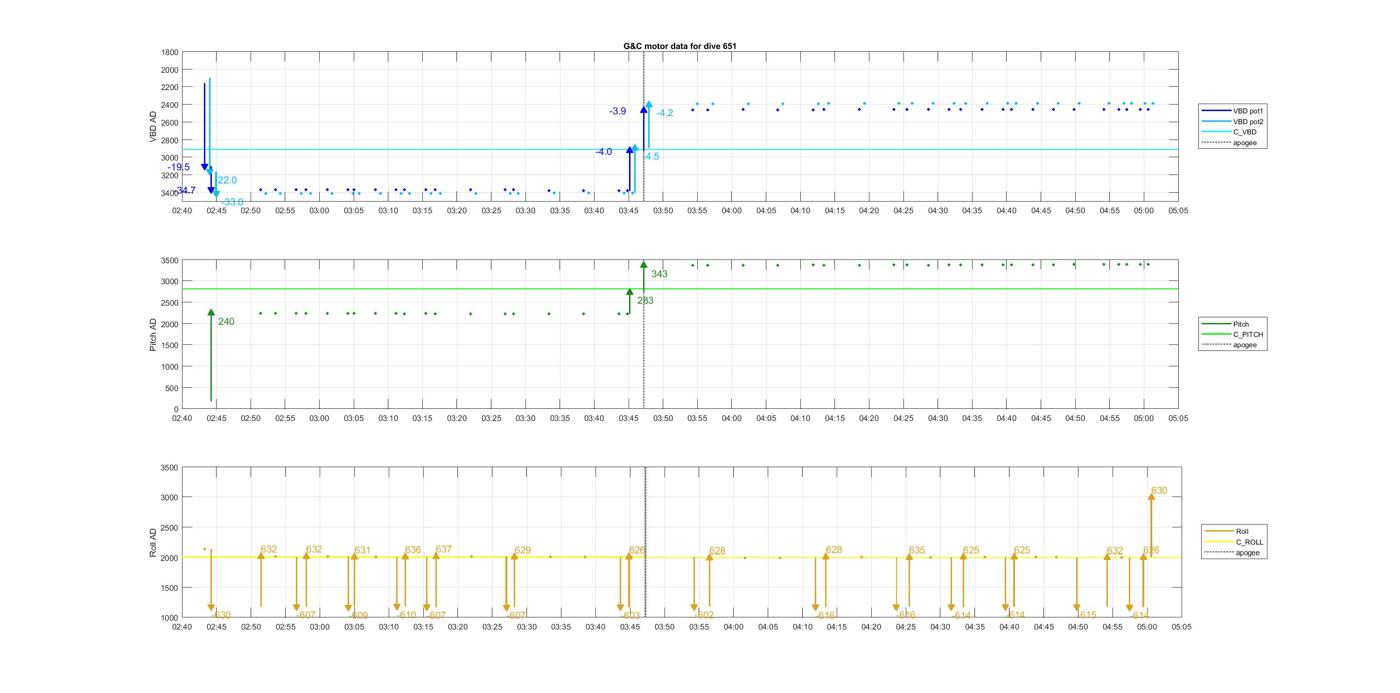Click the '629' roll data label
The height and width of the screenshot is (693, 1400).
[522, 551]
